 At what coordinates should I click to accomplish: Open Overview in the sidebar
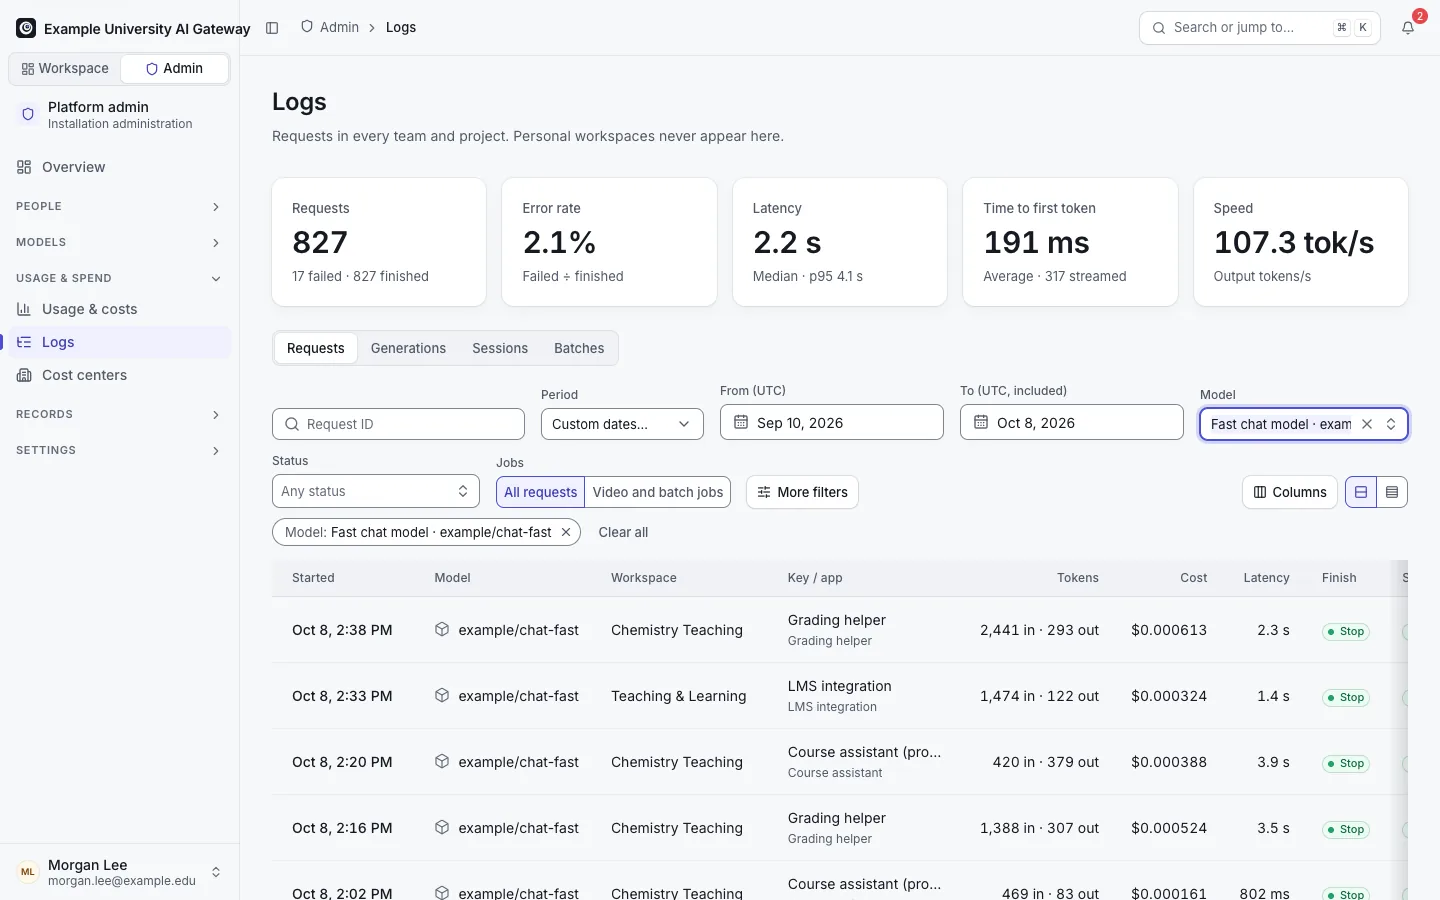coord(119,167)
